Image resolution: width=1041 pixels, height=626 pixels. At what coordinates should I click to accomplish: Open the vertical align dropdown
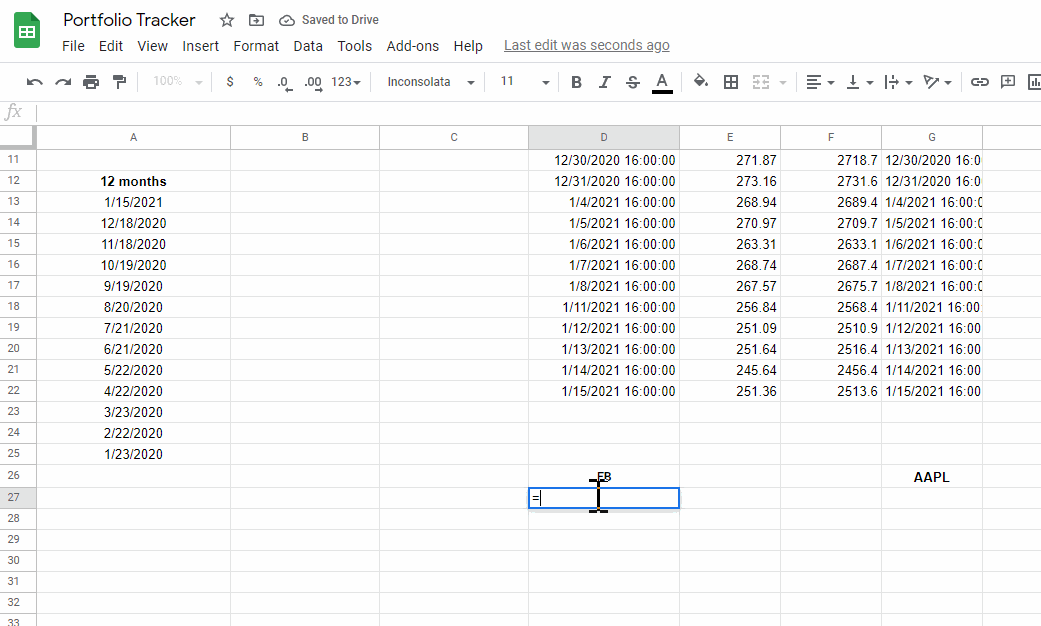(x=859, y=82)
